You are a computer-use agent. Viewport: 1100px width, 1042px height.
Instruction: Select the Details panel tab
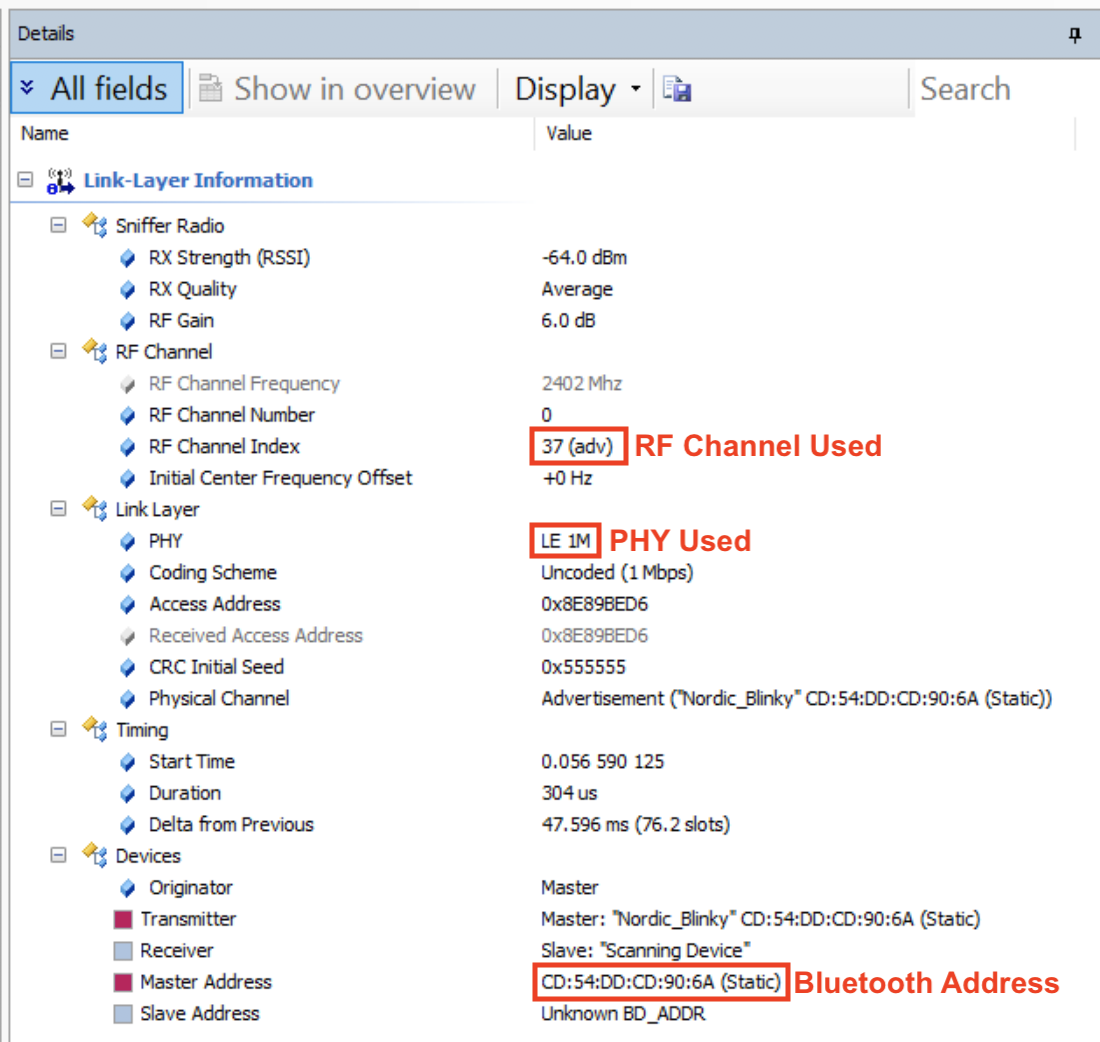47,33
